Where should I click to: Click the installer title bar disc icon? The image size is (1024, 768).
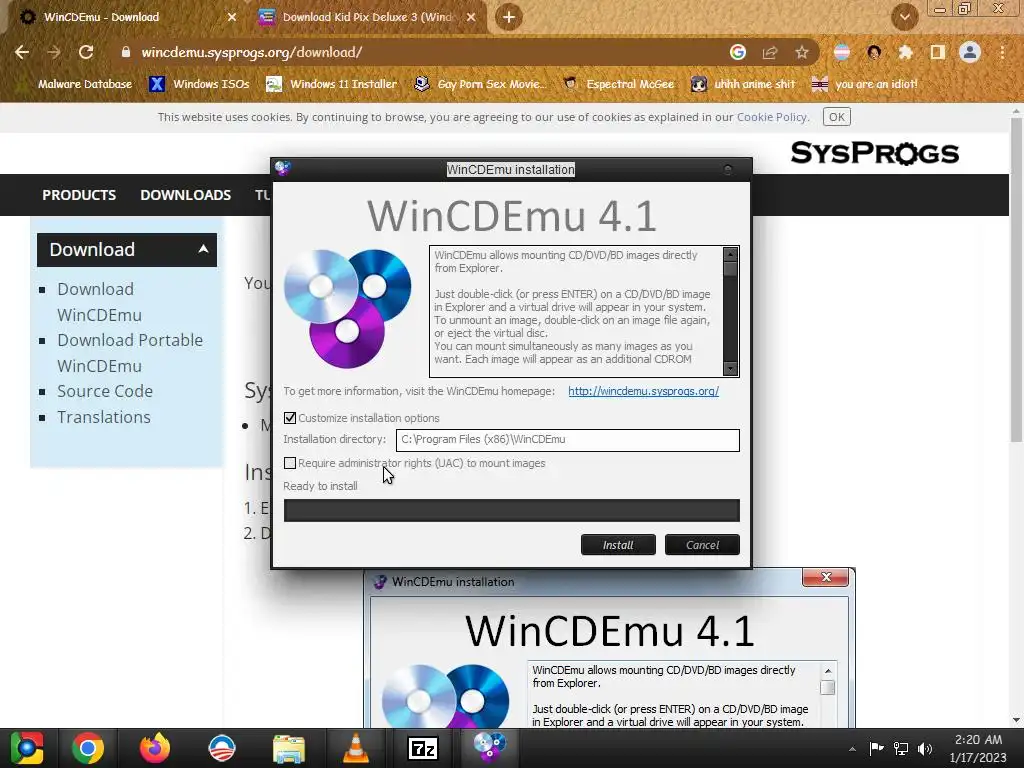[283, 168]
